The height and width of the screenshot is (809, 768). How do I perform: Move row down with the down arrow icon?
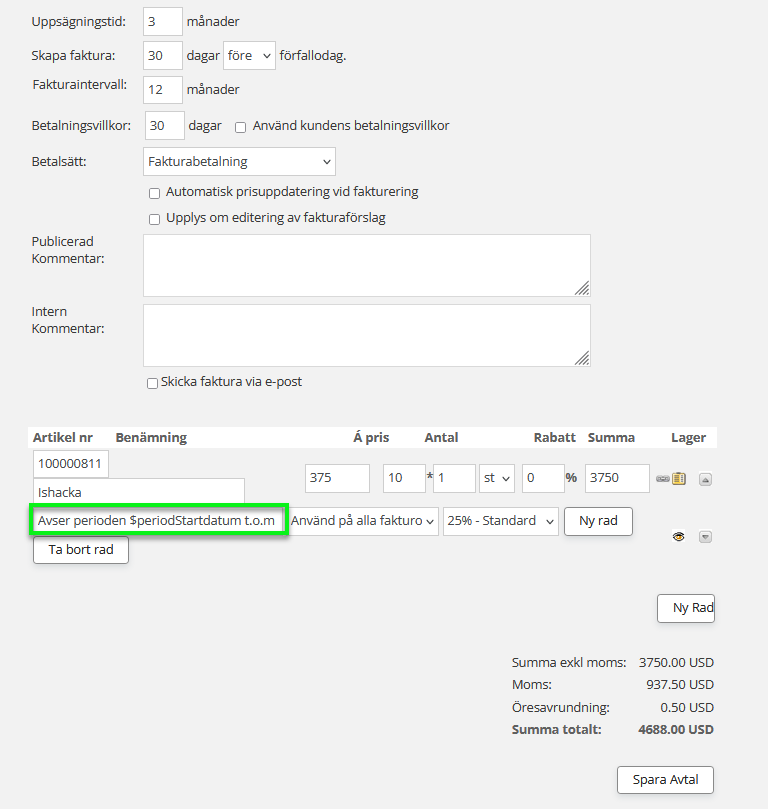coord(705,537)
